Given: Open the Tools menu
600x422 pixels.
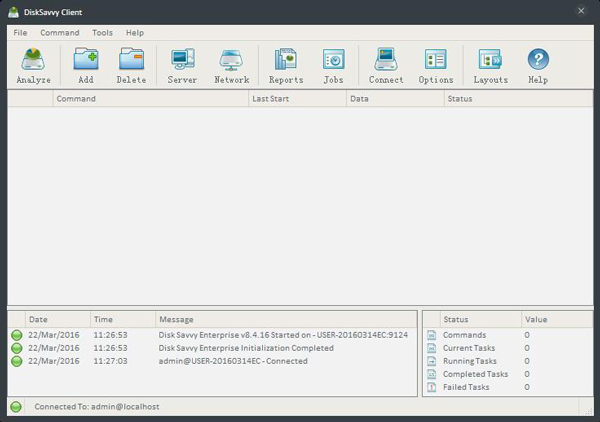Looking at the screenshot, I should [102, 33].
